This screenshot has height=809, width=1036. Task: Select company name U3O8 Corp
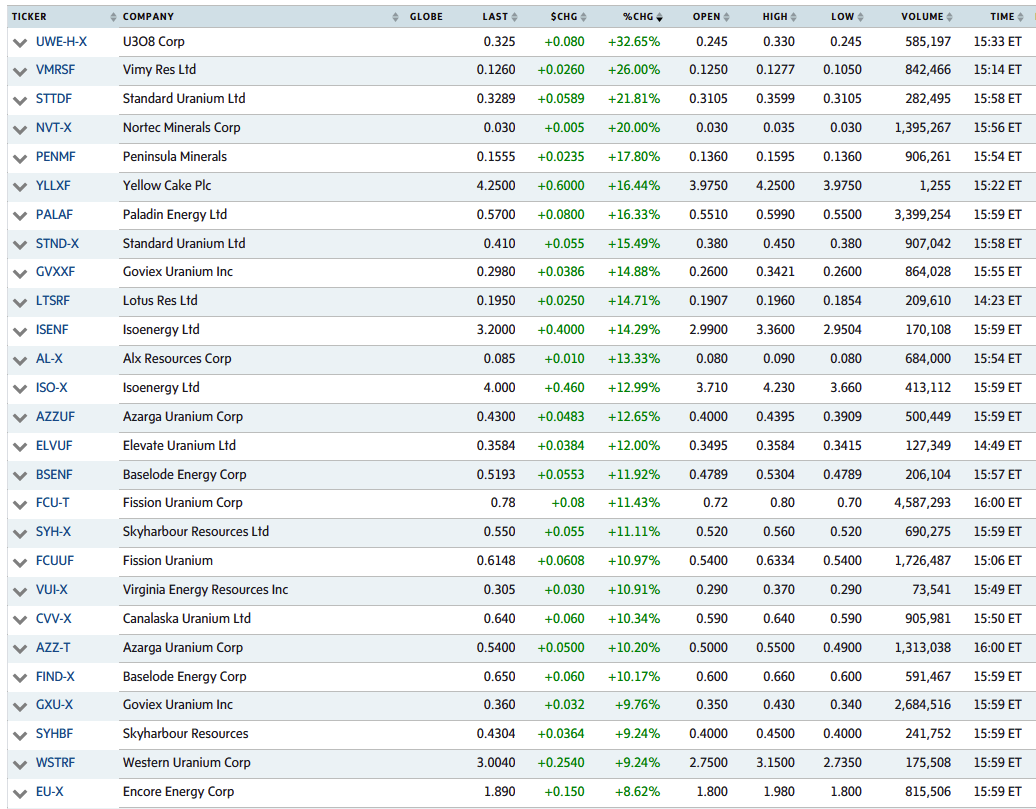tap(153, 42)
